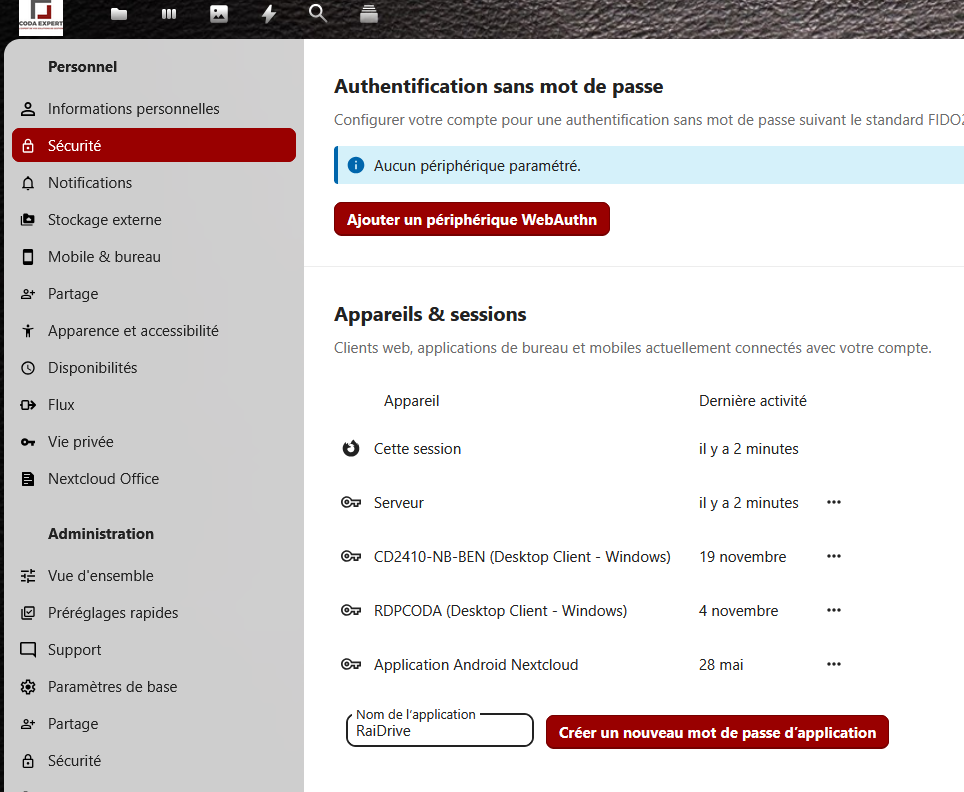Open options menu for Serveur device
This screenshot has width=964, height=792.
(834, 502)
